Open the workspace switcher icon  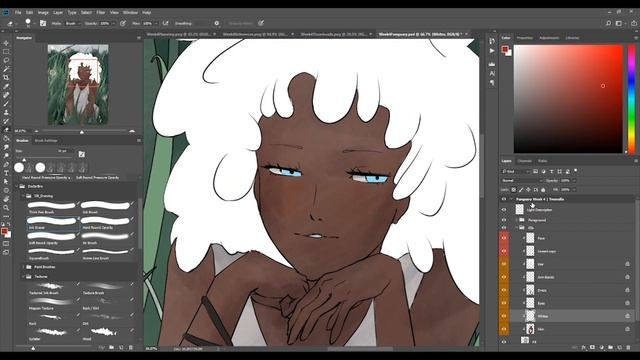[619, 23]
